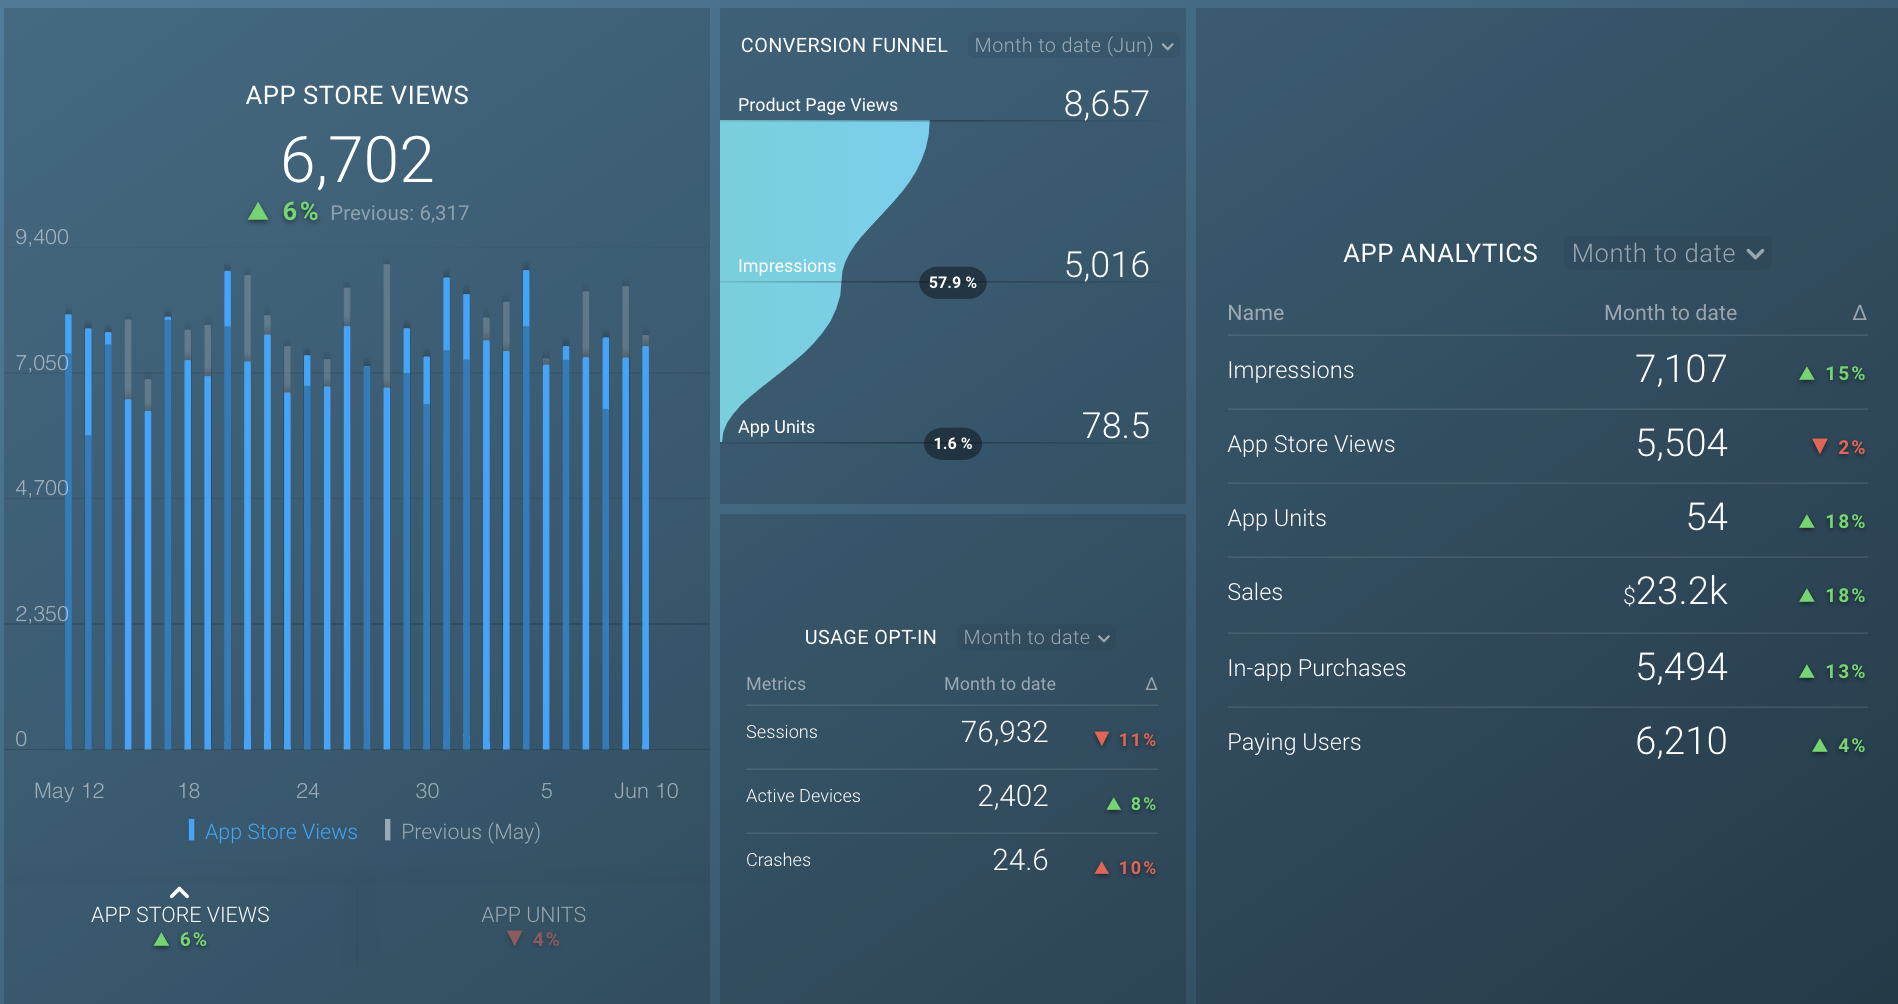Toggle the Previous (May) legend series
The width and height of the screenshot is (1898, 1004).
470,831
